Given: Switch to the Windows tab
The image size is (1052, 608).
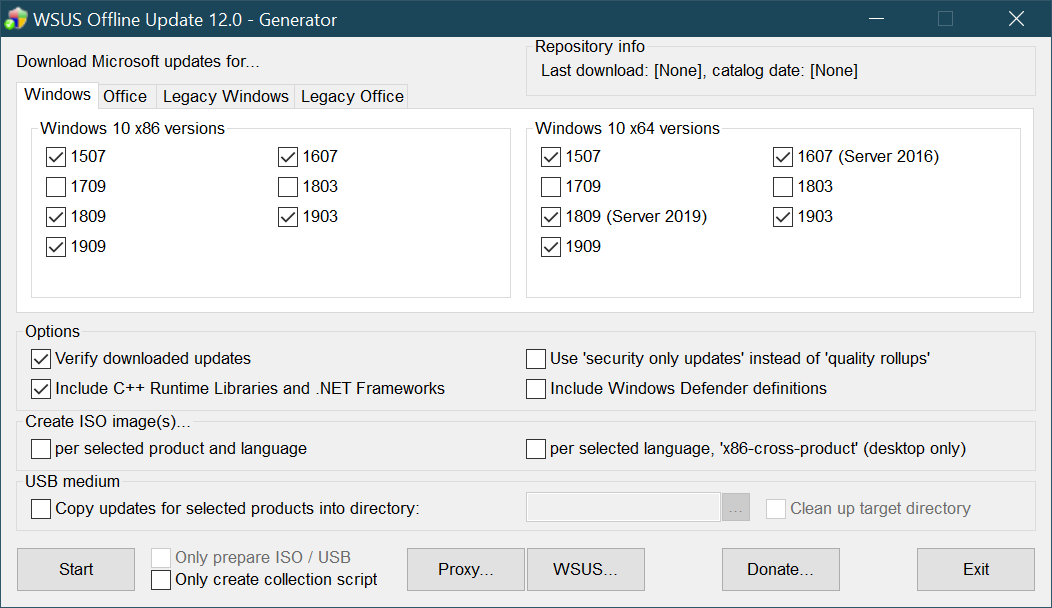Looking at the screenshot, I should 58,95.
